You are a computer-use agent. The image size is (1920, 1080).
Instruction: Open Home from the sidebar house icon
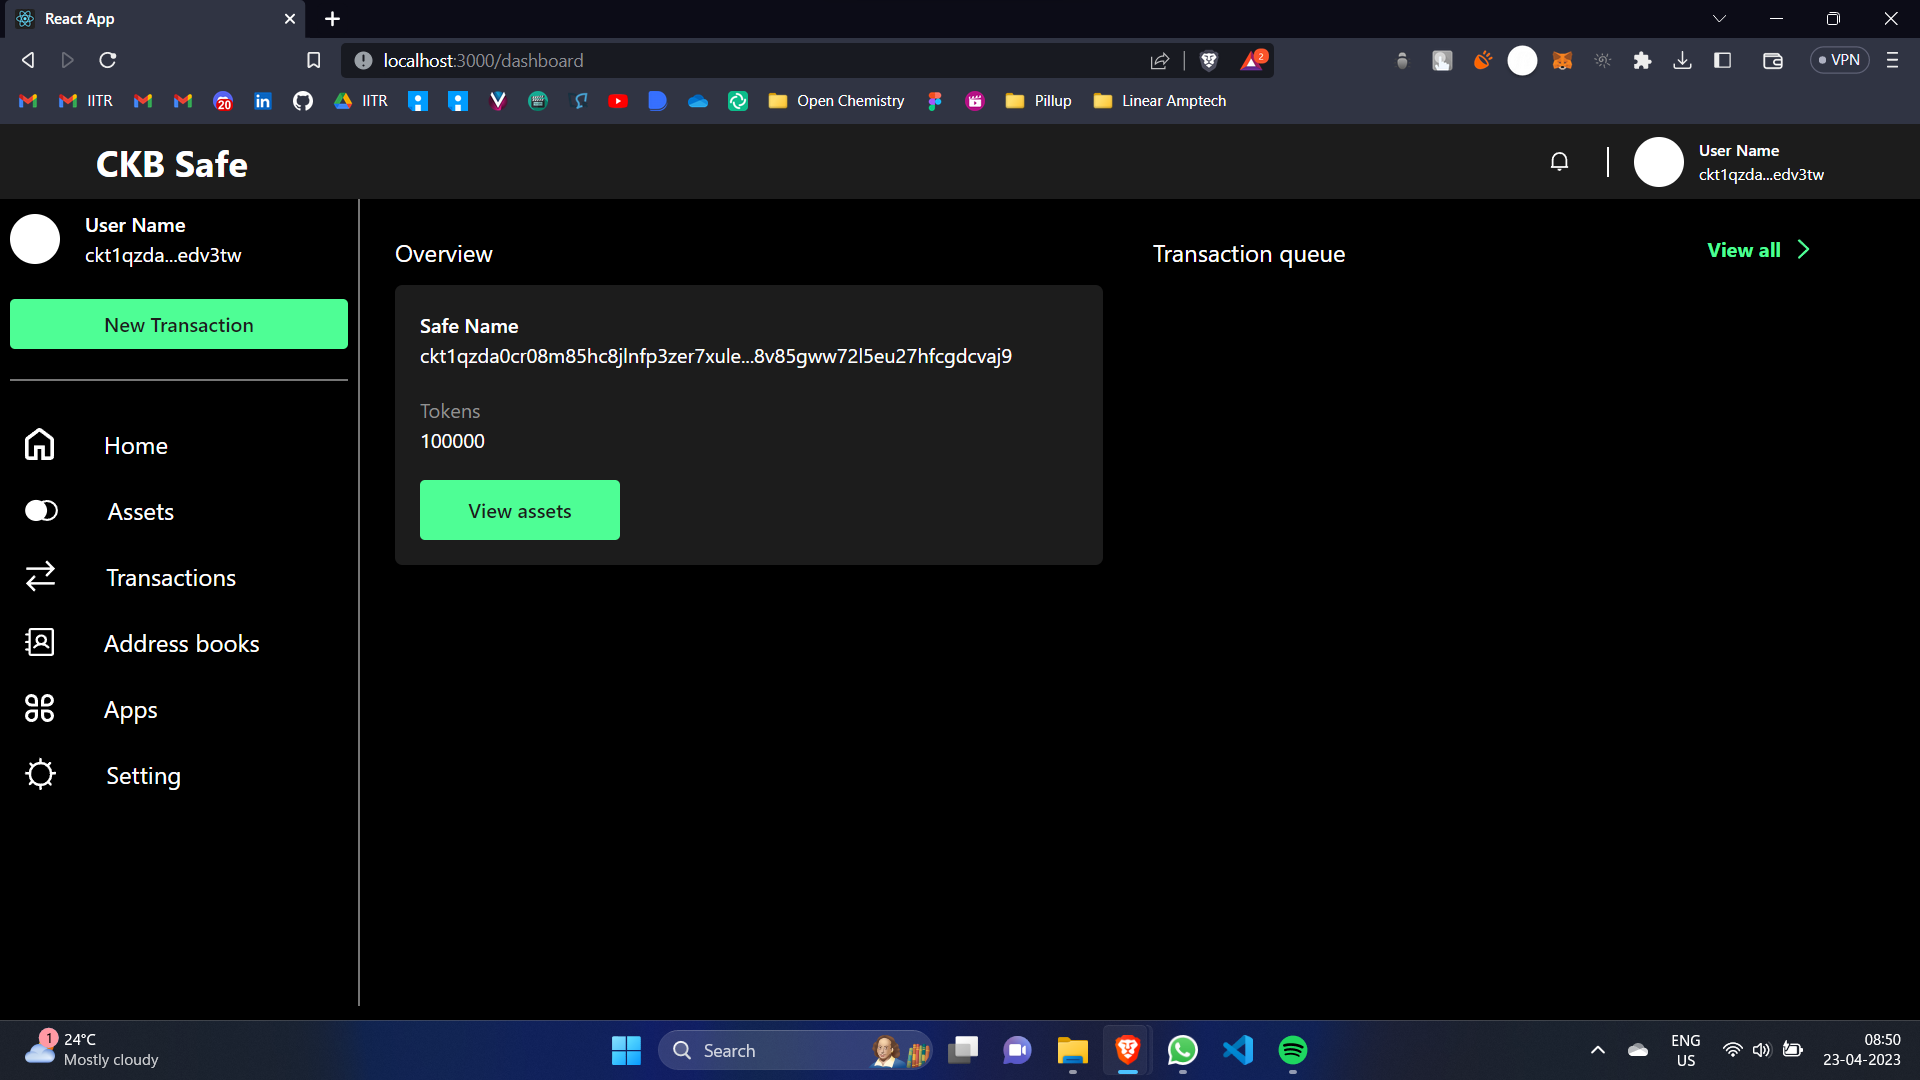(40, 444)
